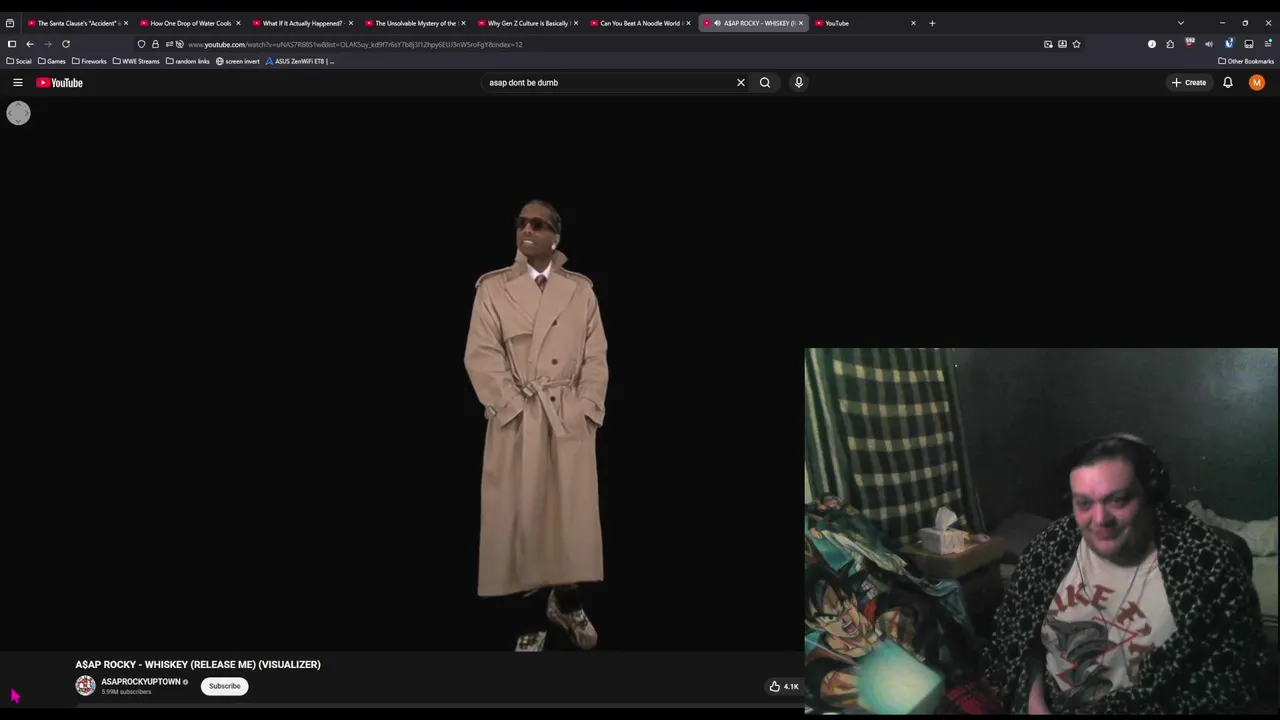1280x720 pixels.
Task: Open ASAPROCKYUPTOWN channel avatar
Action: coord(85,686)
